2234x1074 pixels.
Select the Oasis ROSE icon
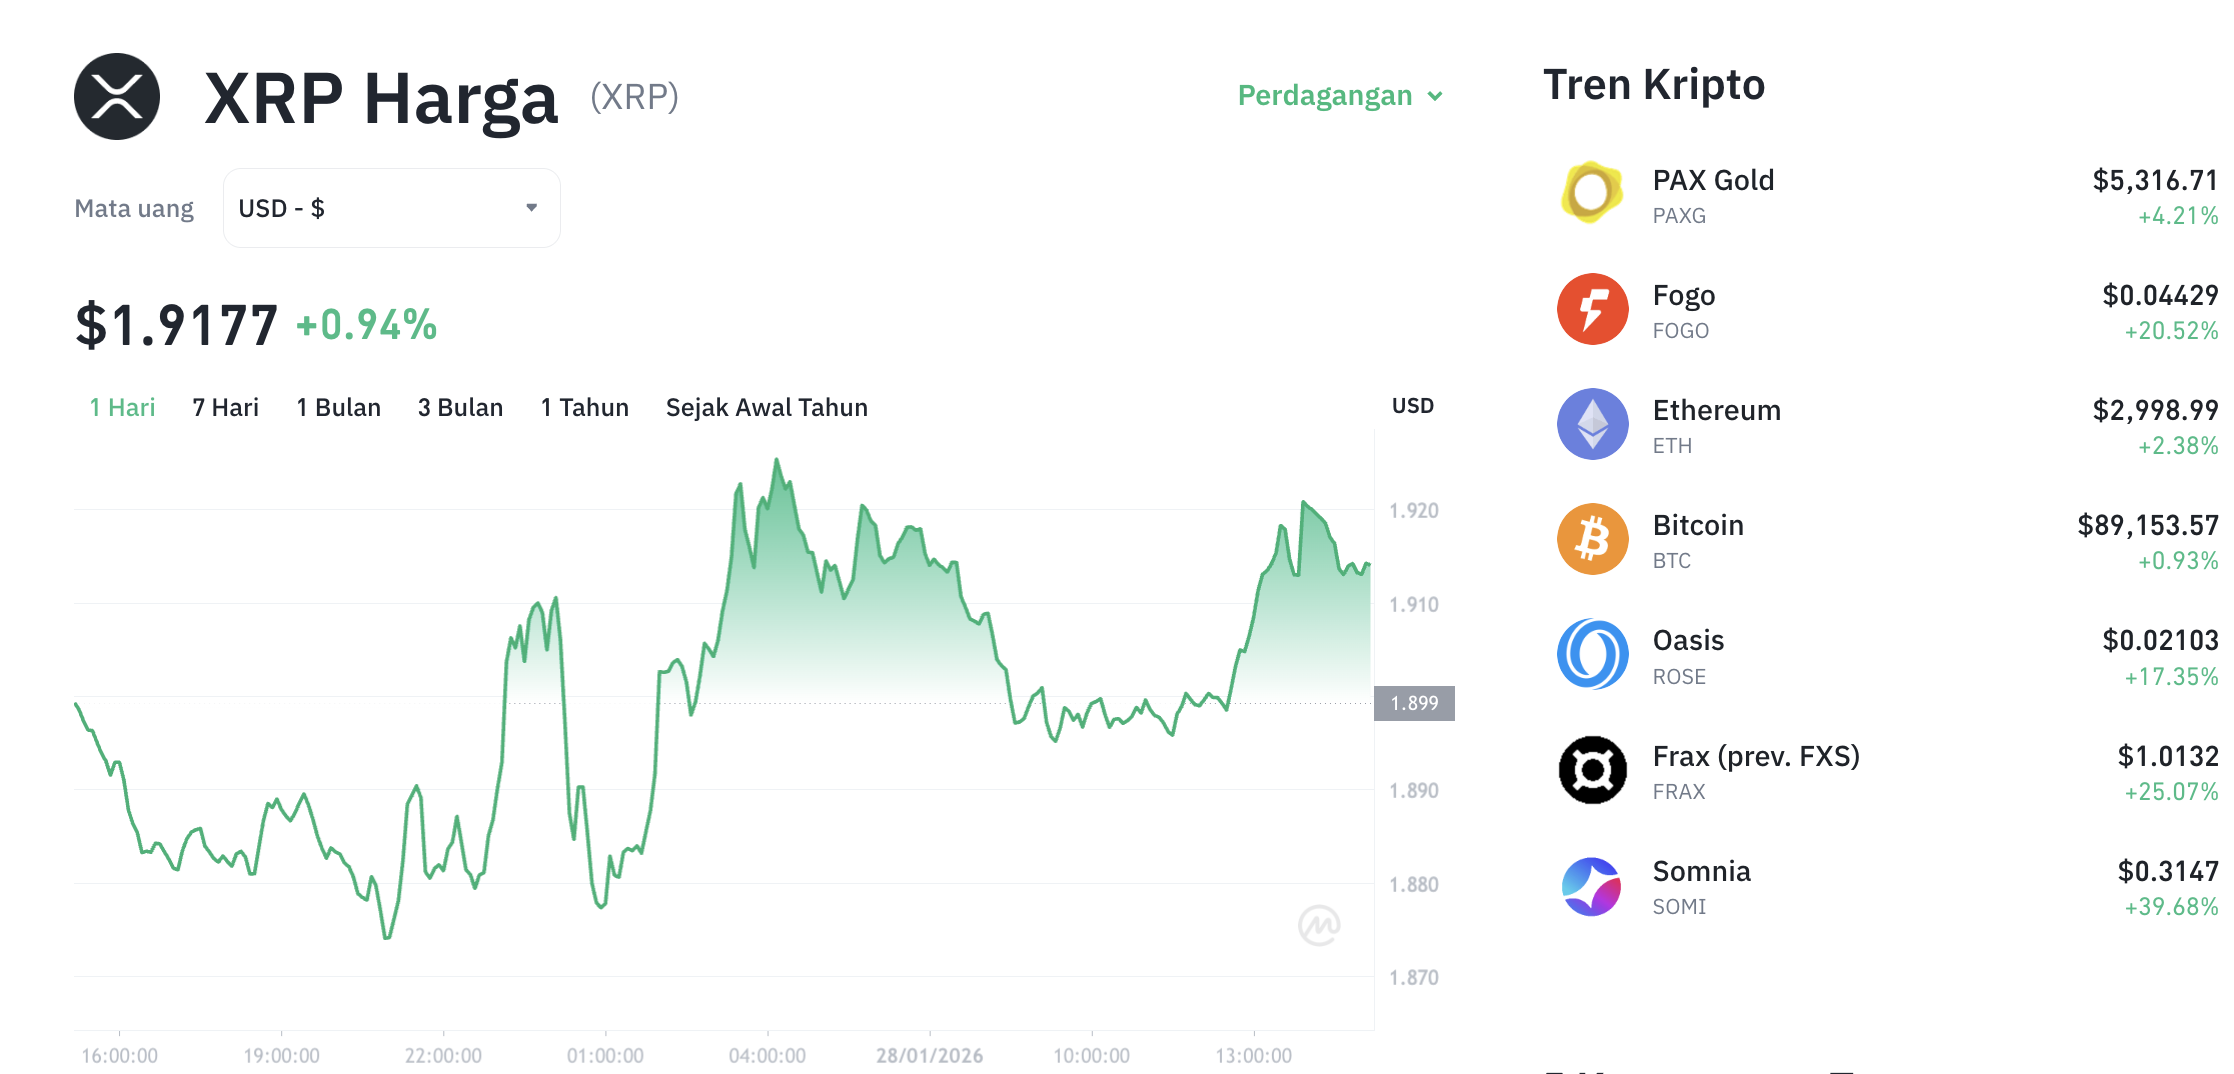(x=1592, y=654)
